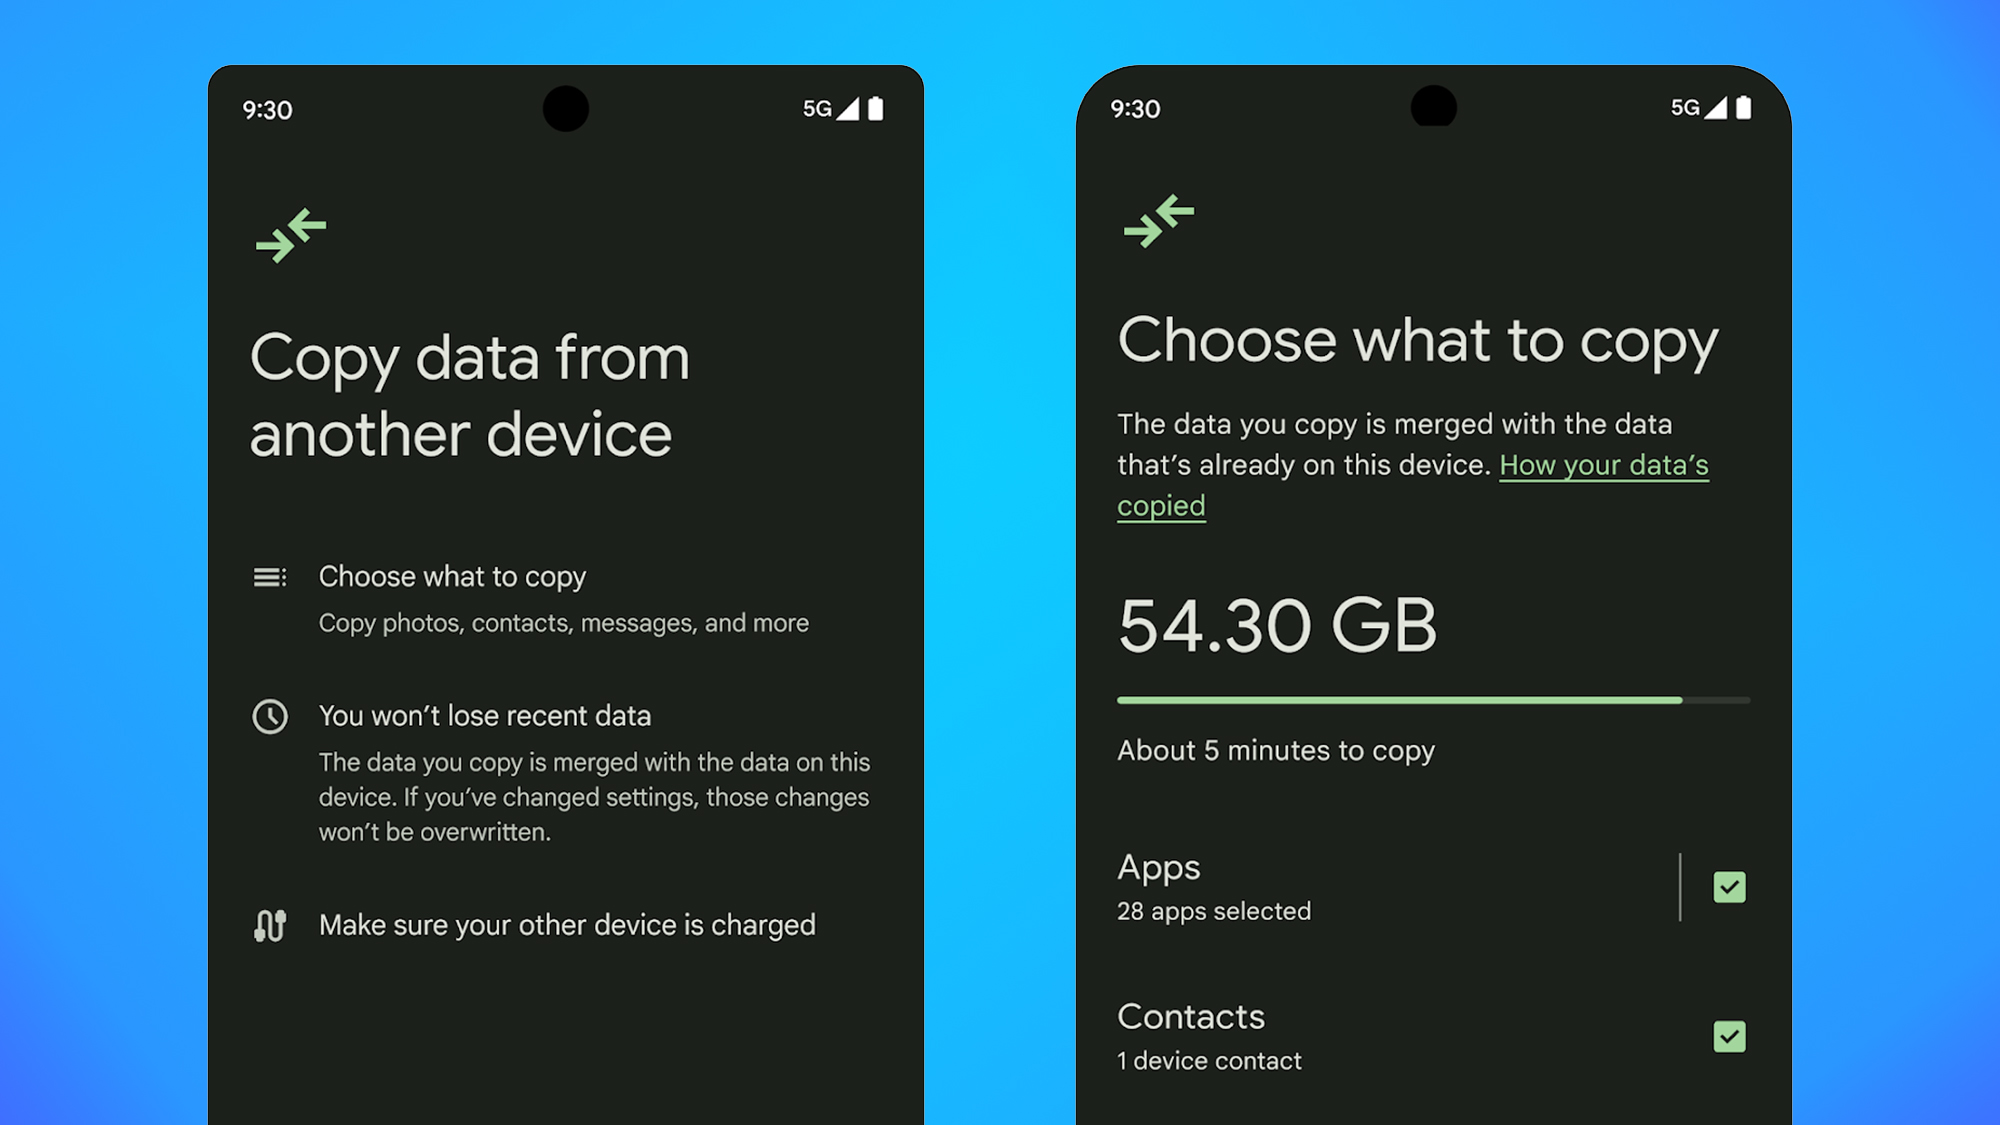Image resolution: width=2000 pixels, height=1125 pixels.
Task: Click the data transfer arrows icon
Action: [293, 236]
